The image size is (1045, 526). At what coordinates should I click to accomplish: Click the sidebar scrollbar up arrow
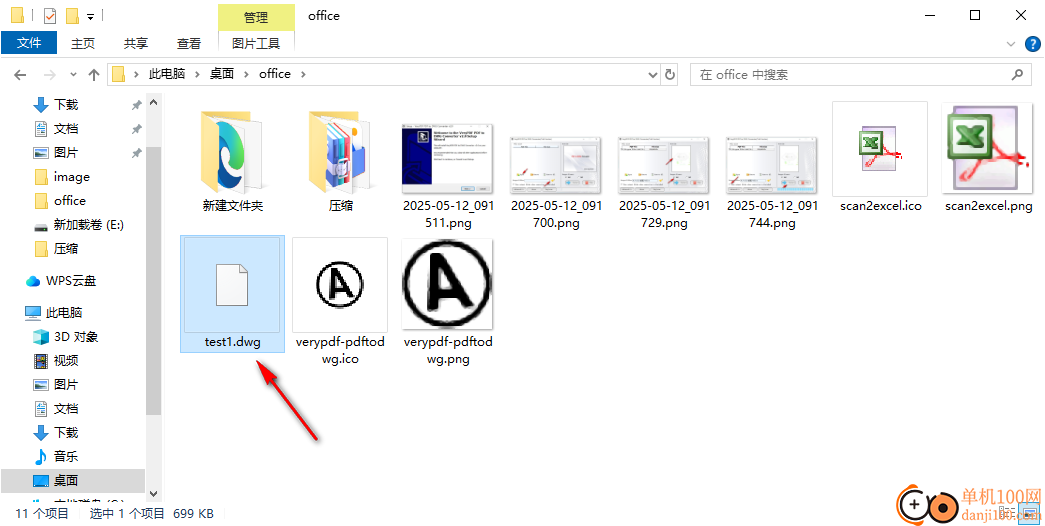pos(153,103)
